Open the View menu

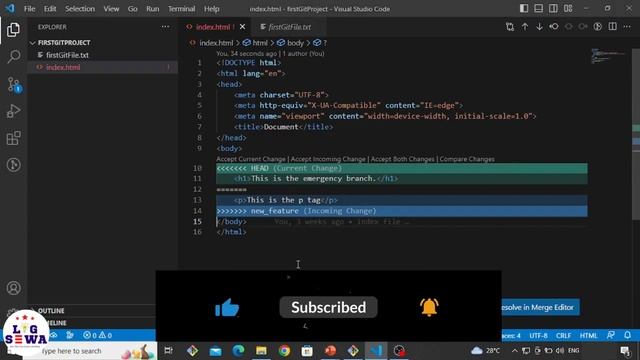coord(111,9)
